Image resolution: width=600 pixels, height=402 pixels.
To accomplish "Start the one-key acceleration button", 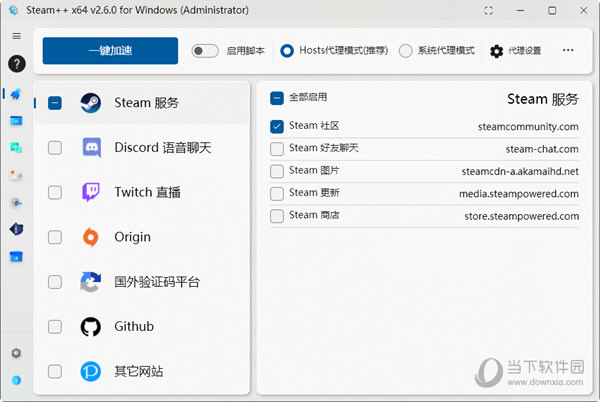I will pos(110,50).
